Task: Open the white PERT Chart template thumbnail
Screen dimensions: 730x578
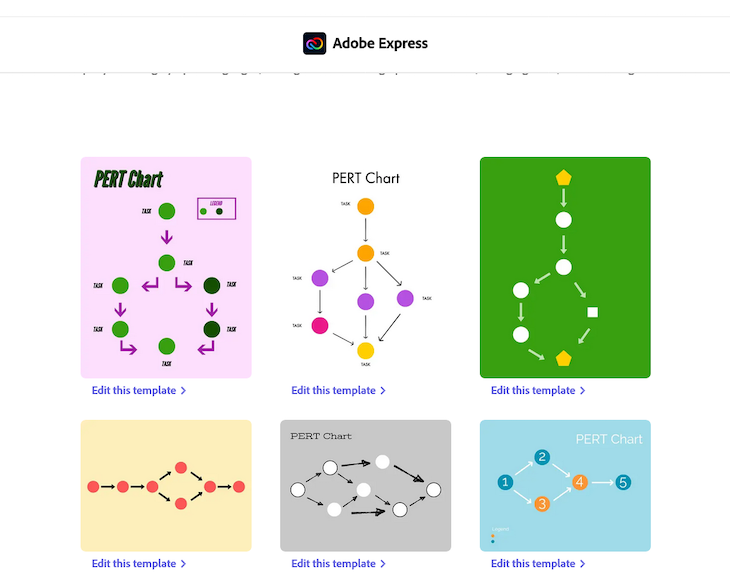Action: pos(365,268)
